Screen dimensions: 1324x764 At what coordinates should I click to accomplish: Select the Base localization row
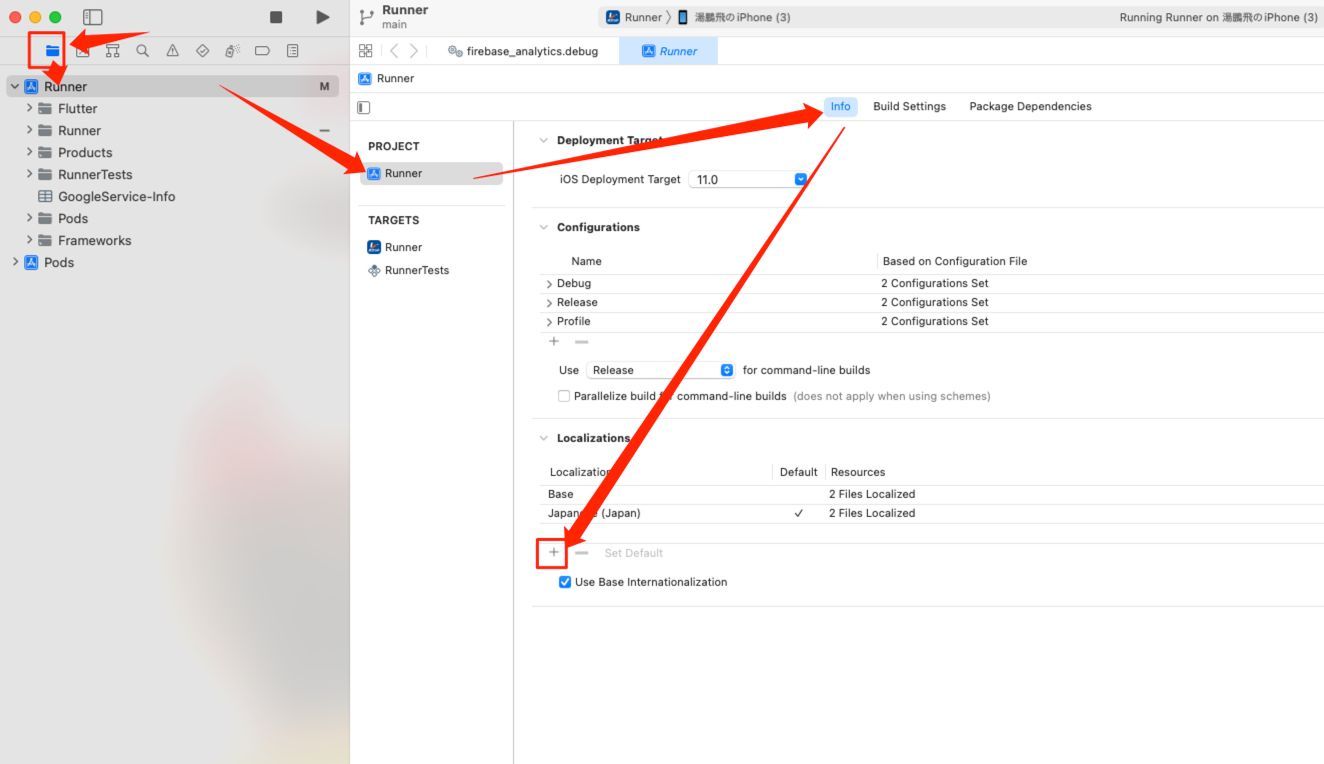(930, 494)
